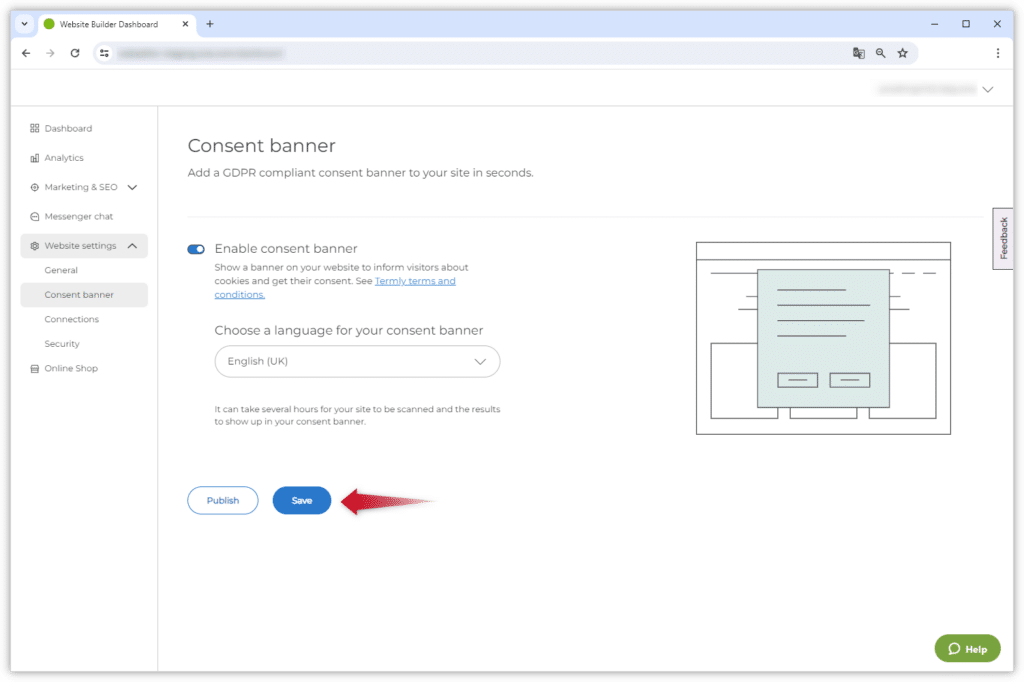The image size is (1024, 682).
Task: Click the Dashboard grid icon in sidebar
Action: tap(35, 128)
